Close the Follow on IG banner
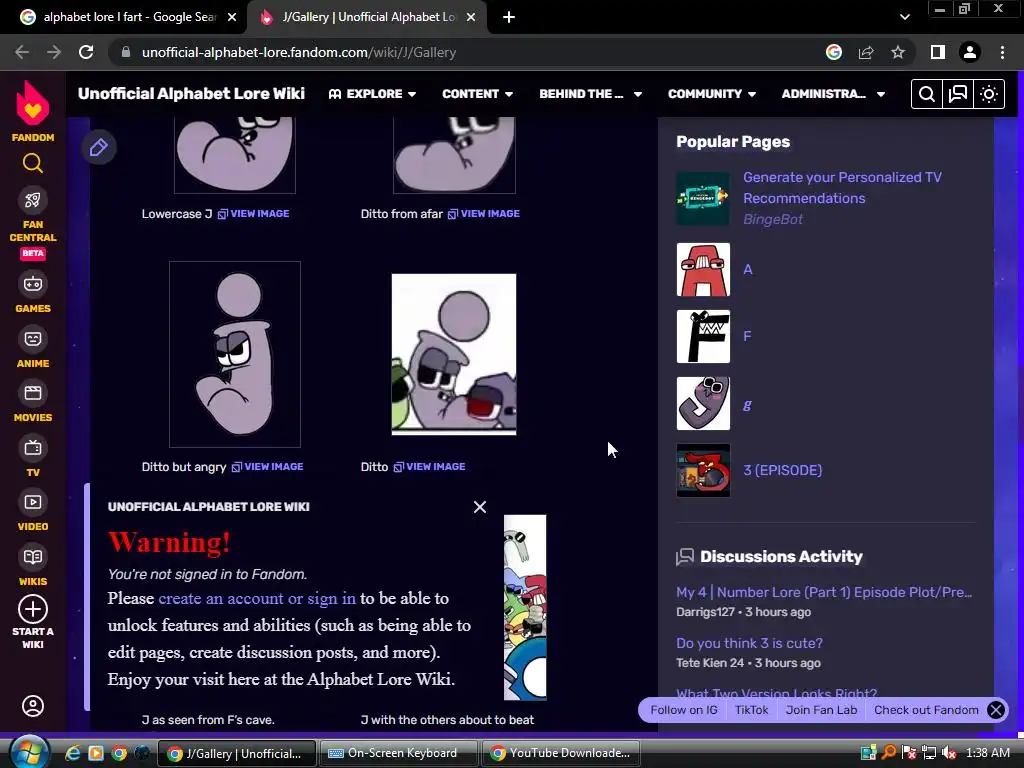1024x768 pixels. pos(996,710)
